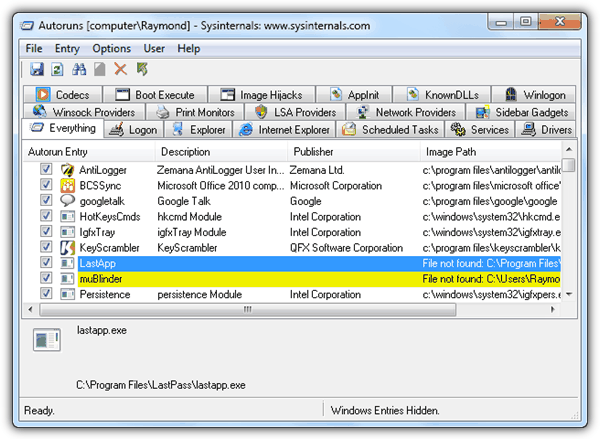Select the KnownDLLs tab

point(442,95)
